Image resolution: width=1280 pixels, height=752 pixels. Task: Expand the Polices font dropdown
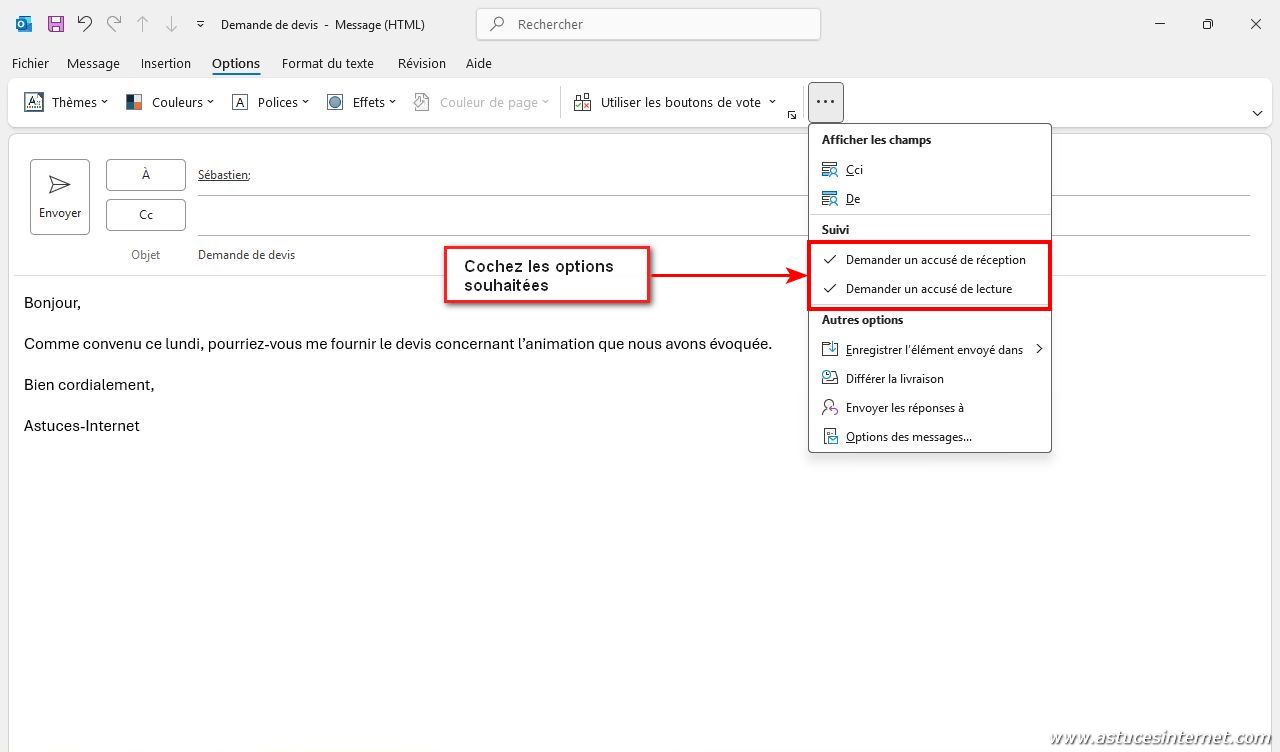270,102
